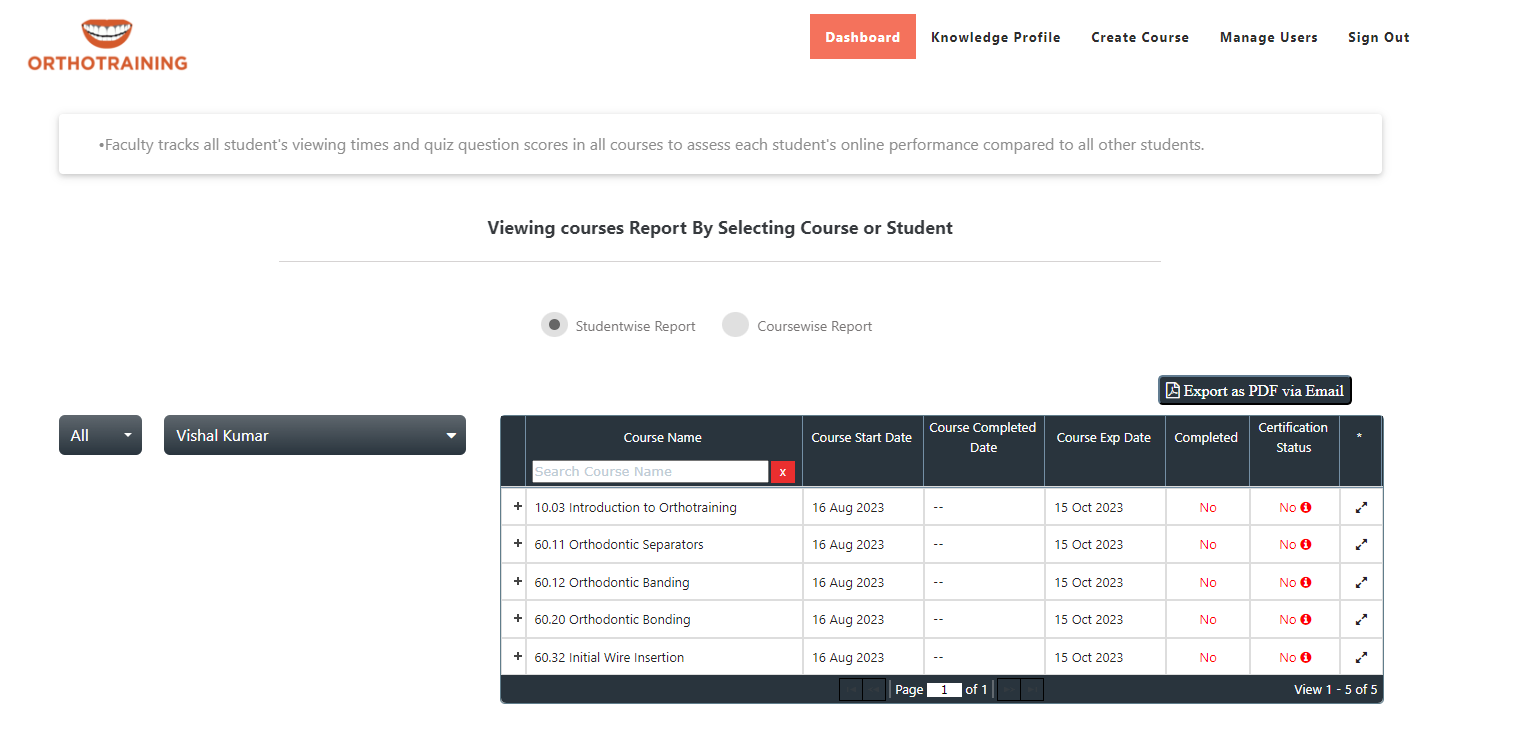The image size is (1531, 731).
Task: Expand the 10.03 Introduction to Orthotraining row
Action: (x=517, y=507)
